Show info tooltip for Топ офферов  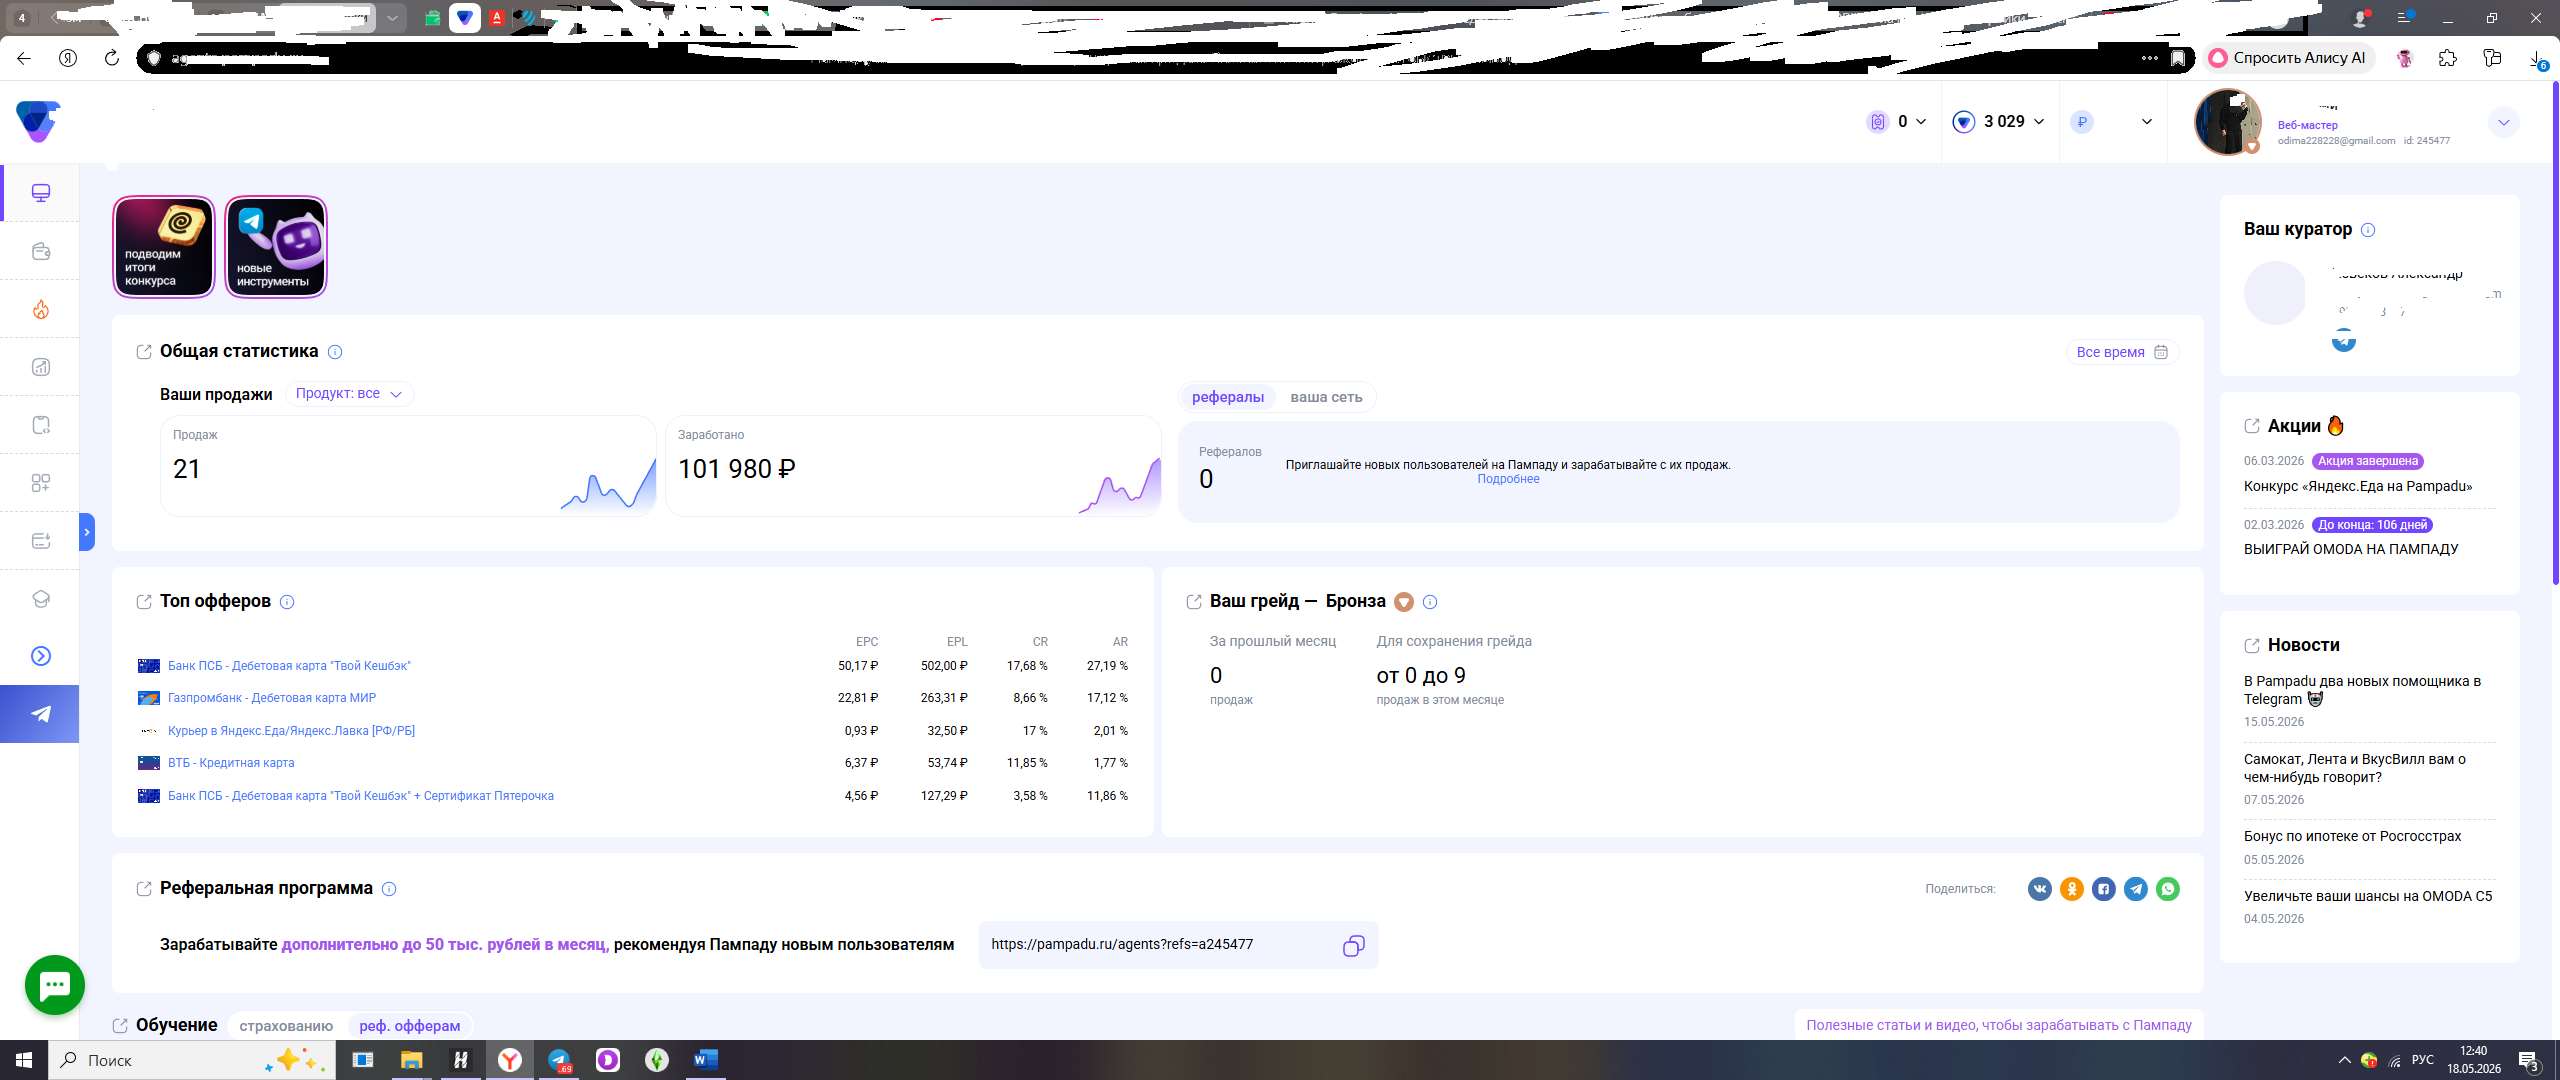pos(287,602)
